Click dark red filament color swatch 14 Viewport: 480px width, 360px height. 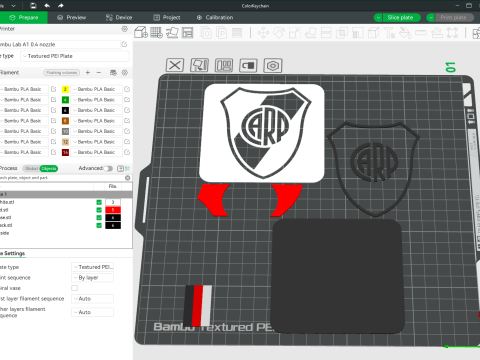click(x=65, y=152)
